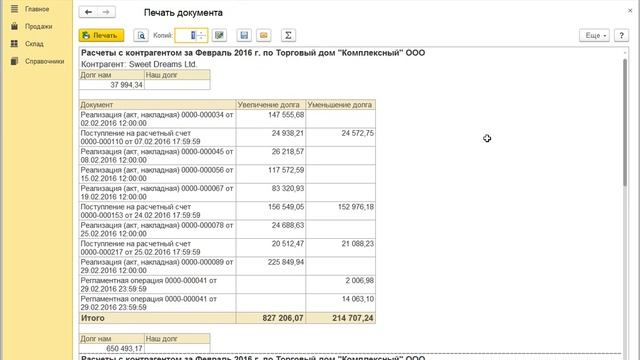Viewport: 640px width, 360px height.
Task: Click the edit document icon after copies field
Action: click(219, 36)
